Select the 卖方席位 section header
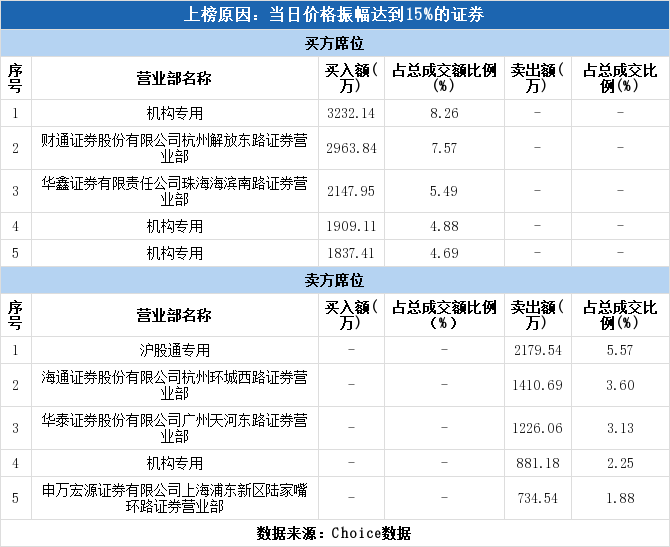Screen dimensions: 670x547 point(334,280)
